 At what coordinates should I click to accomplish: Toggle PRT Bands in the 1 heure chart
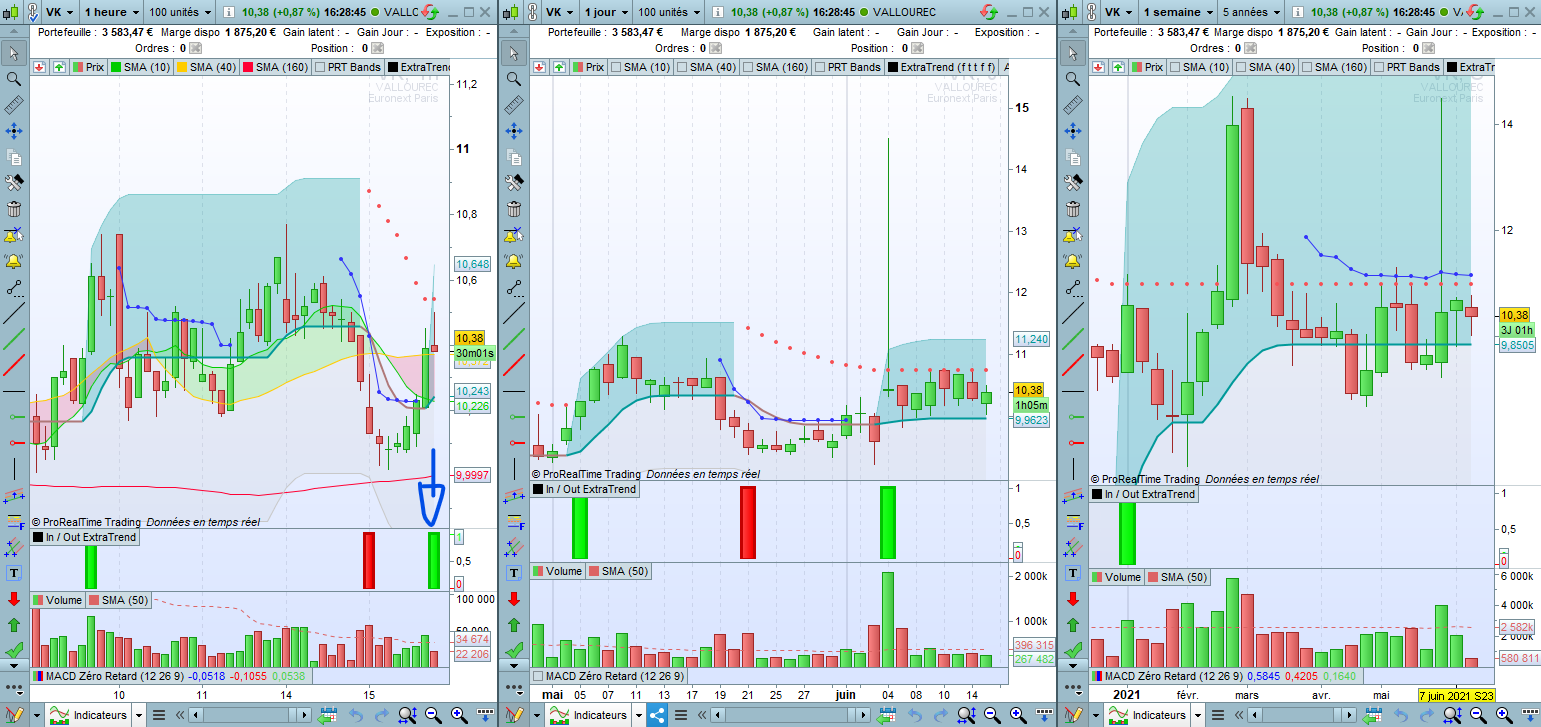[321, 67]
